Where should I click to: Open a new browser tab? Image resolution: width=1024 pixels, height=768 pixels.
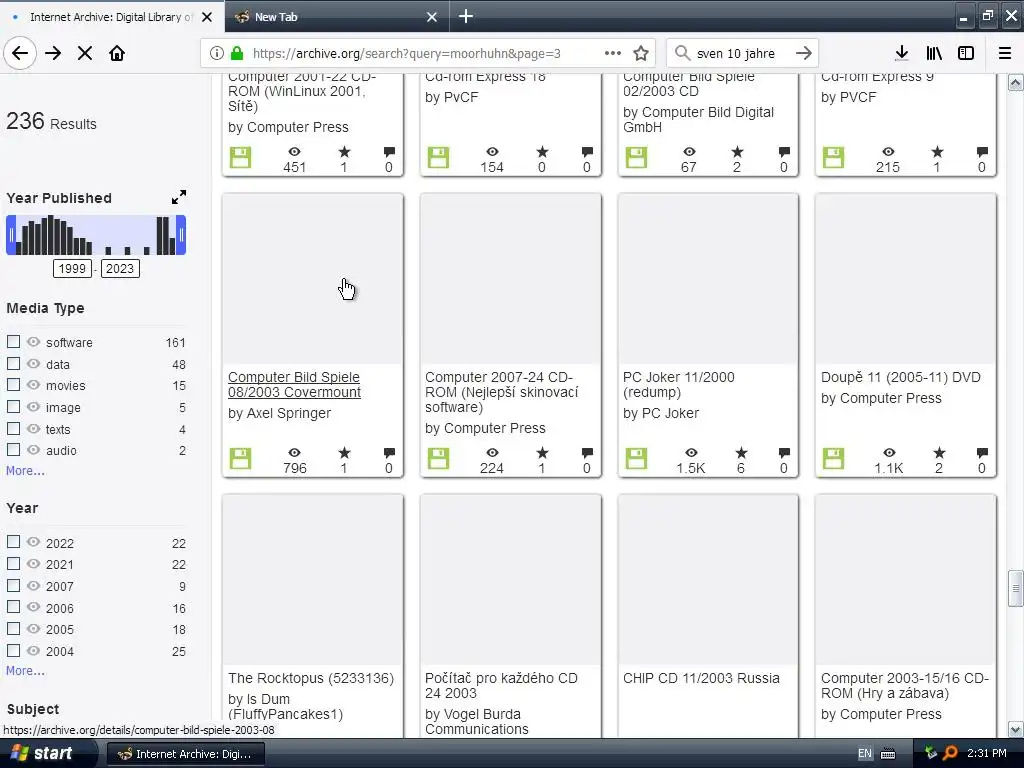point(466,16)
